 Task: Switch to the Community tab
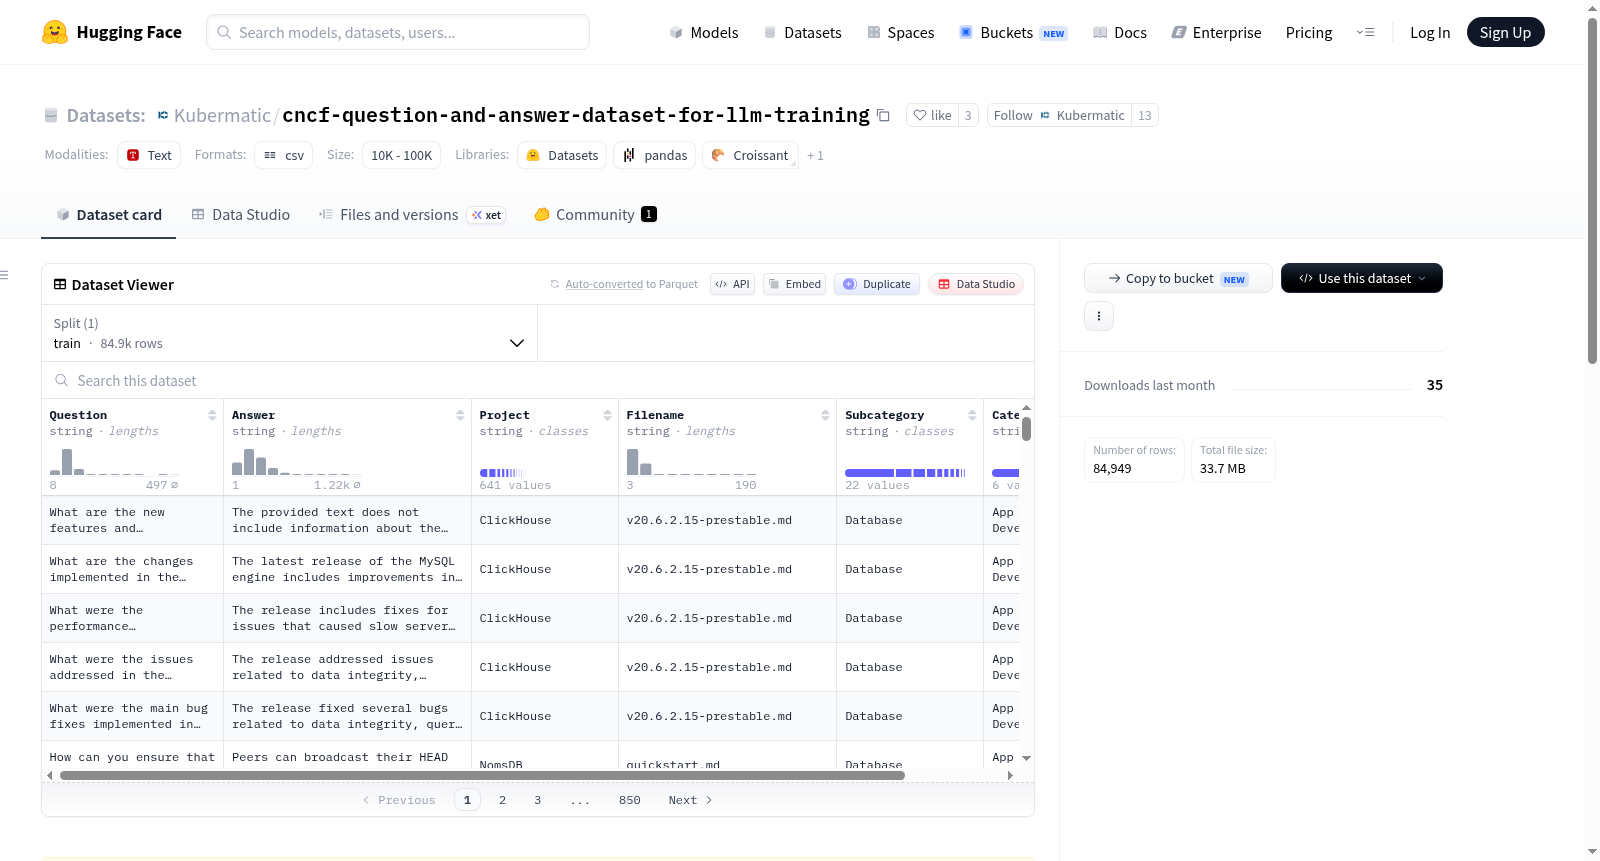(x=595, y=214)
